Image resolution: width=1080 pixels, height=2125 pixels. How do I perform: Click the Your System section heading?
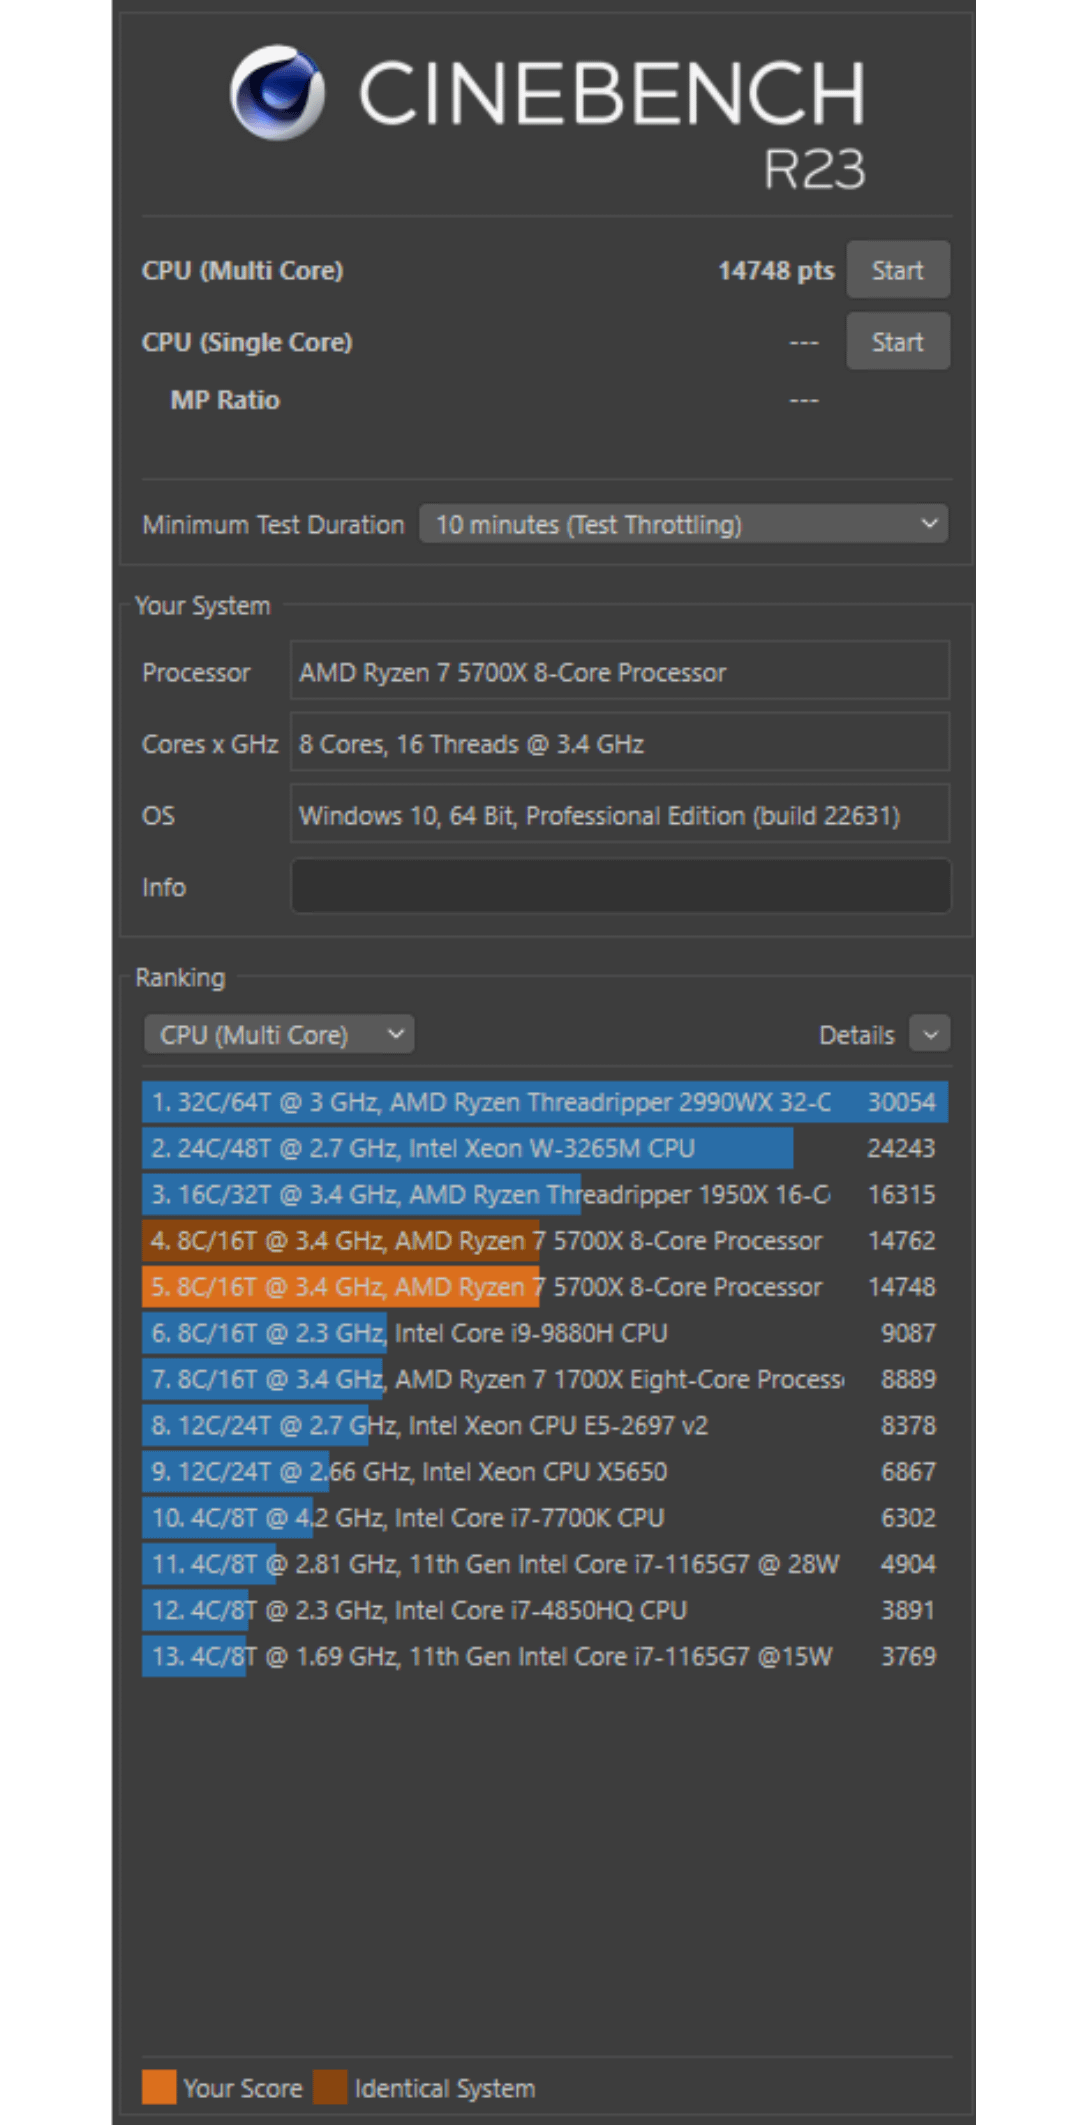coord(202,606)
